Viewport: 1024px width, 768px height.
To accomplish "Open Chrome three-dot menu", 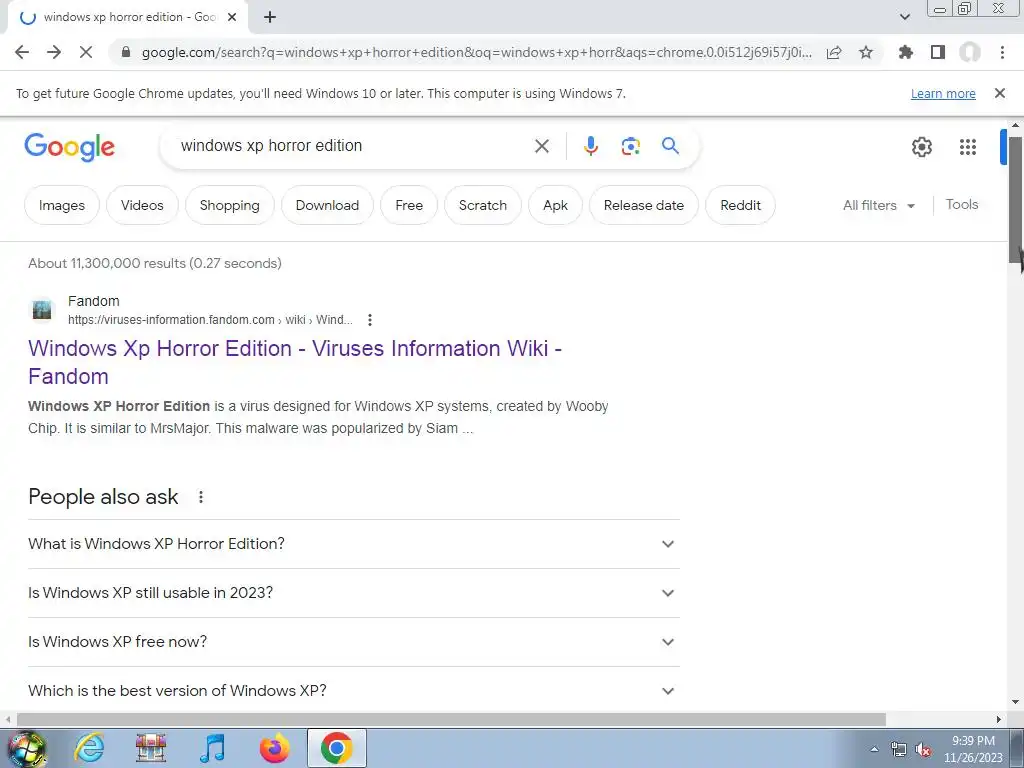I will (x=1002, y=52).
